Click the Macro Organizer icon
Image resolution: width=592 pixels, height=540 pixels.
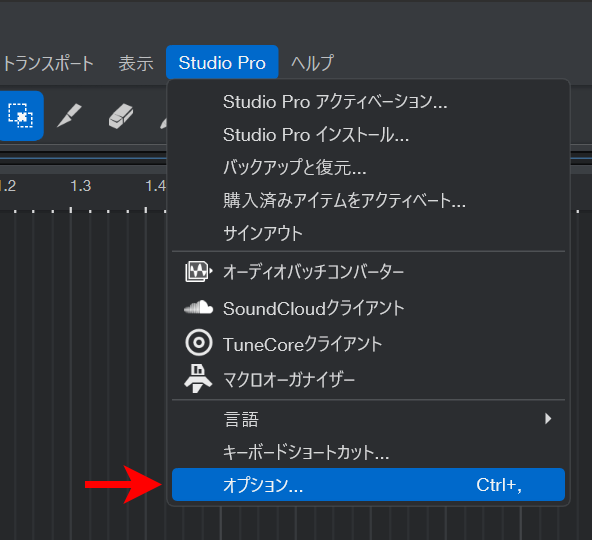point(198,378)
